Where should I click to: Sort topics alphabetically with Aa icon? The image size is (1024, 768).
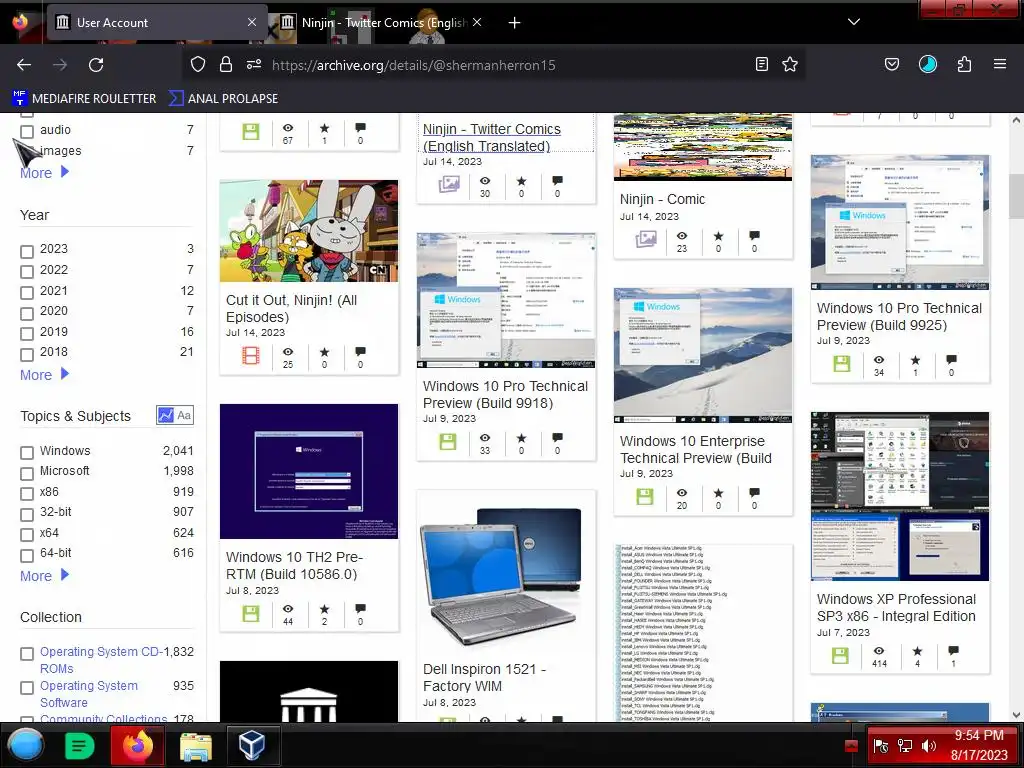coord(184,415)
